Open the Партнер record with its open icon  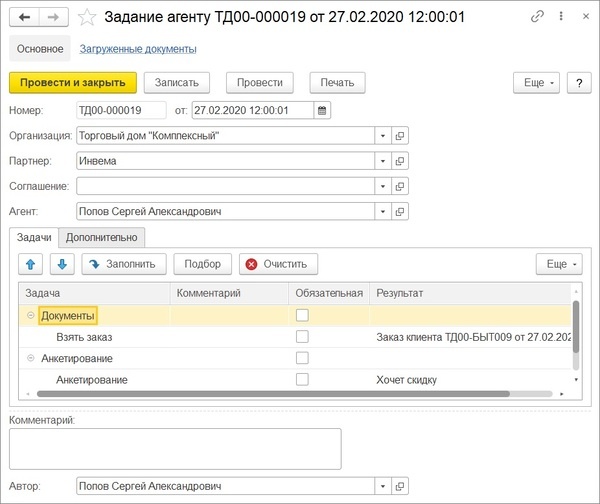tap(400, 161)
